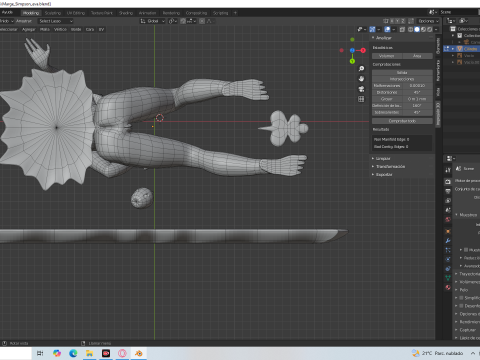The image size is (480, 360).
Task: Switch to the Animation workspace tab
Action: (x=147, y=13)
